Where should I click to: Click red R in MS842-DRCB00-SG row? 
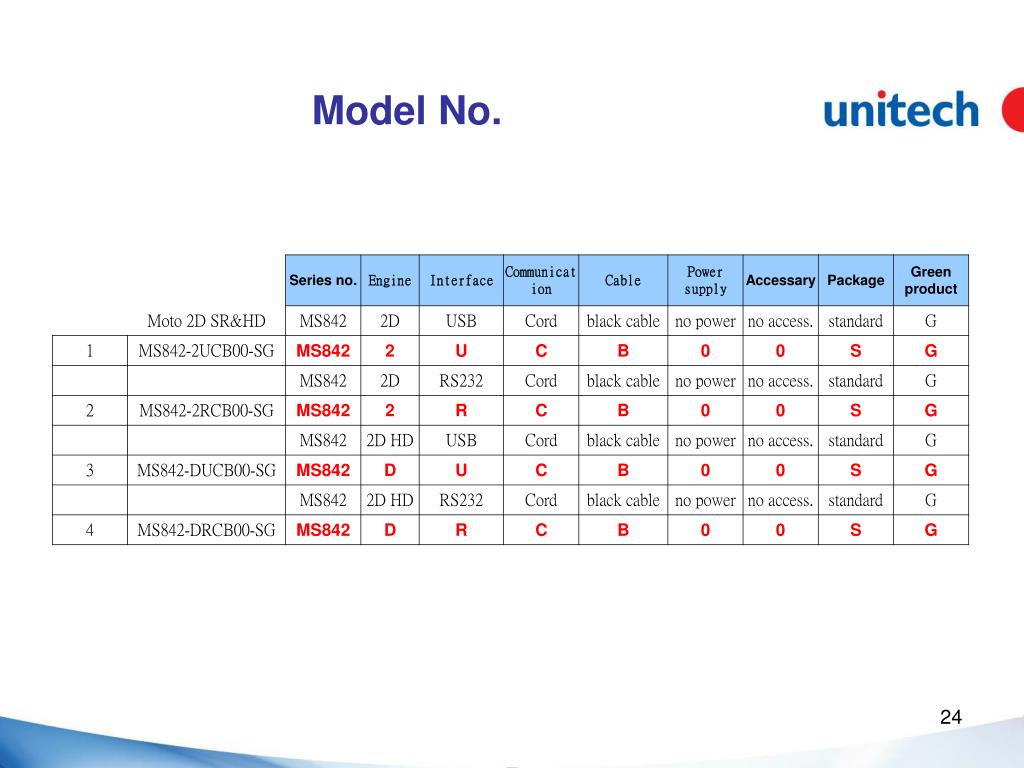(461, 530)
